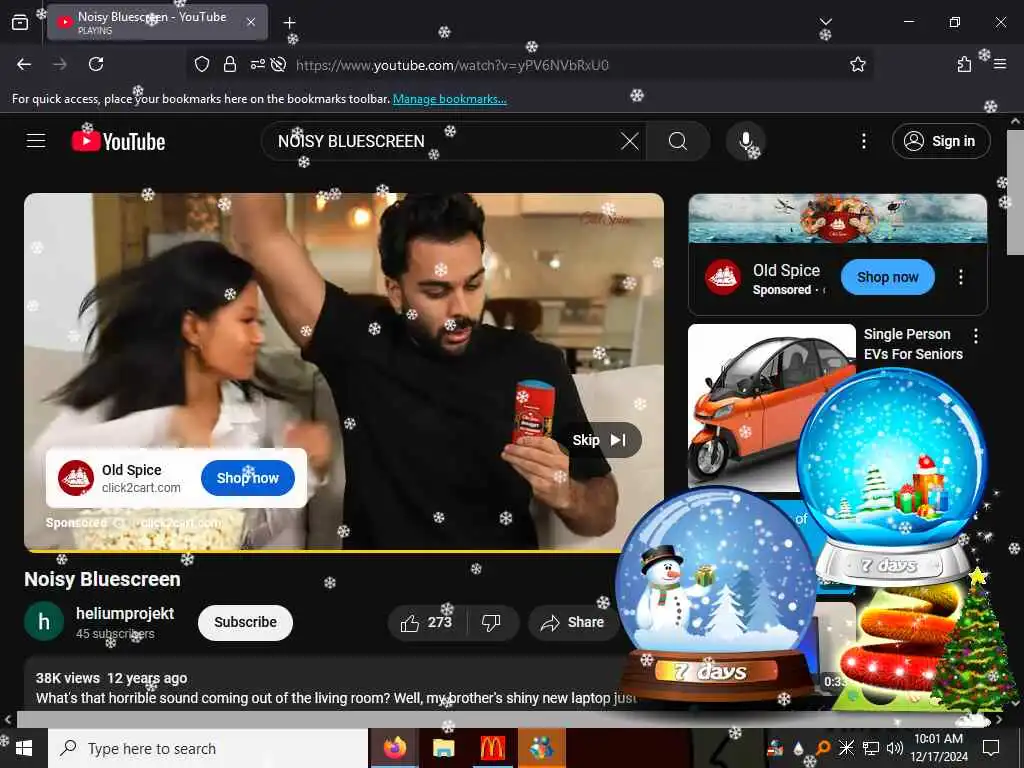Click the gifts snow globe widget
1024x768 pixels.
(x=893, y=477)
